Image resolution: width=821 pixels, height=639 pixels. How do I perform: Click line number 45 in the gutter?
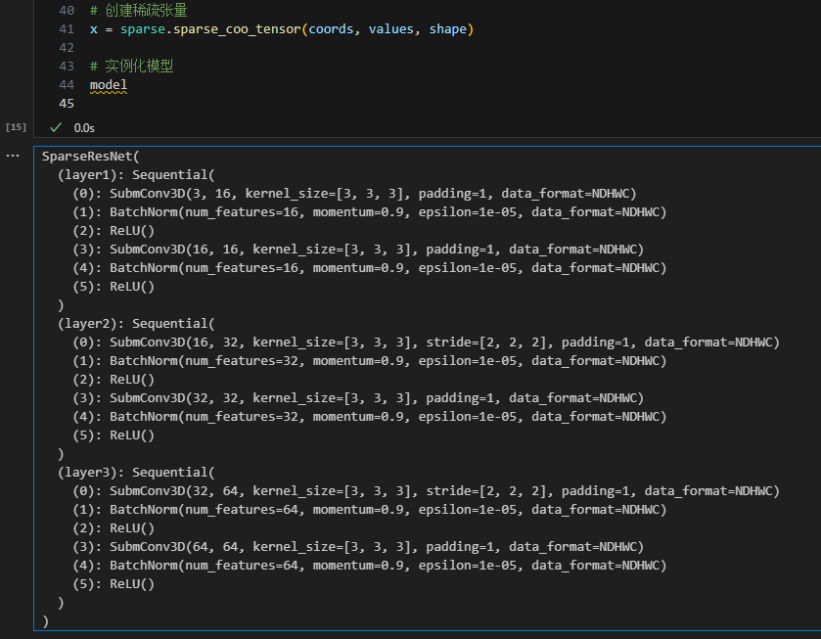(66, 103)
